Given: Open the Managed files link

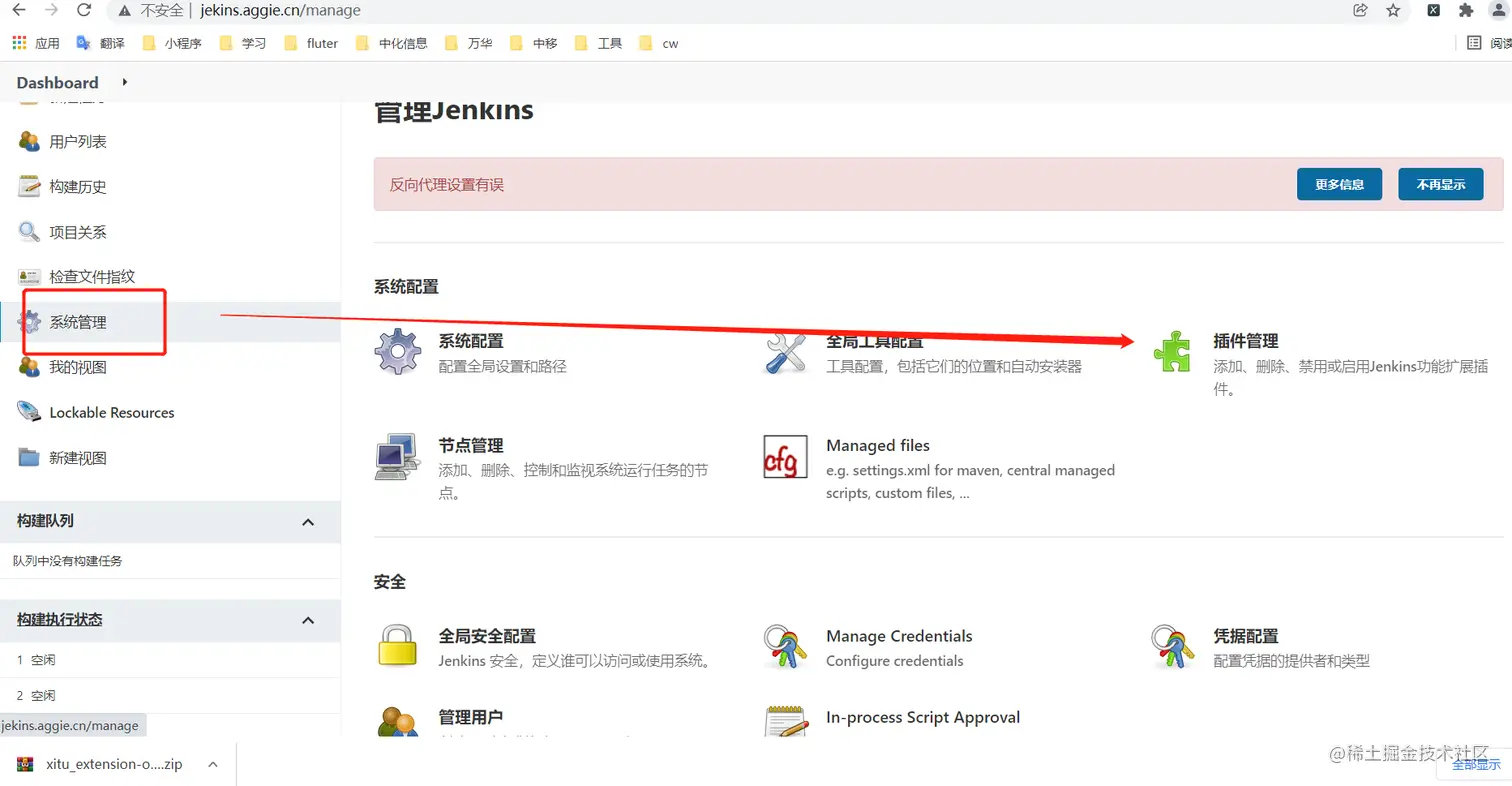Looking at the screenshot, I should (878, 446).
